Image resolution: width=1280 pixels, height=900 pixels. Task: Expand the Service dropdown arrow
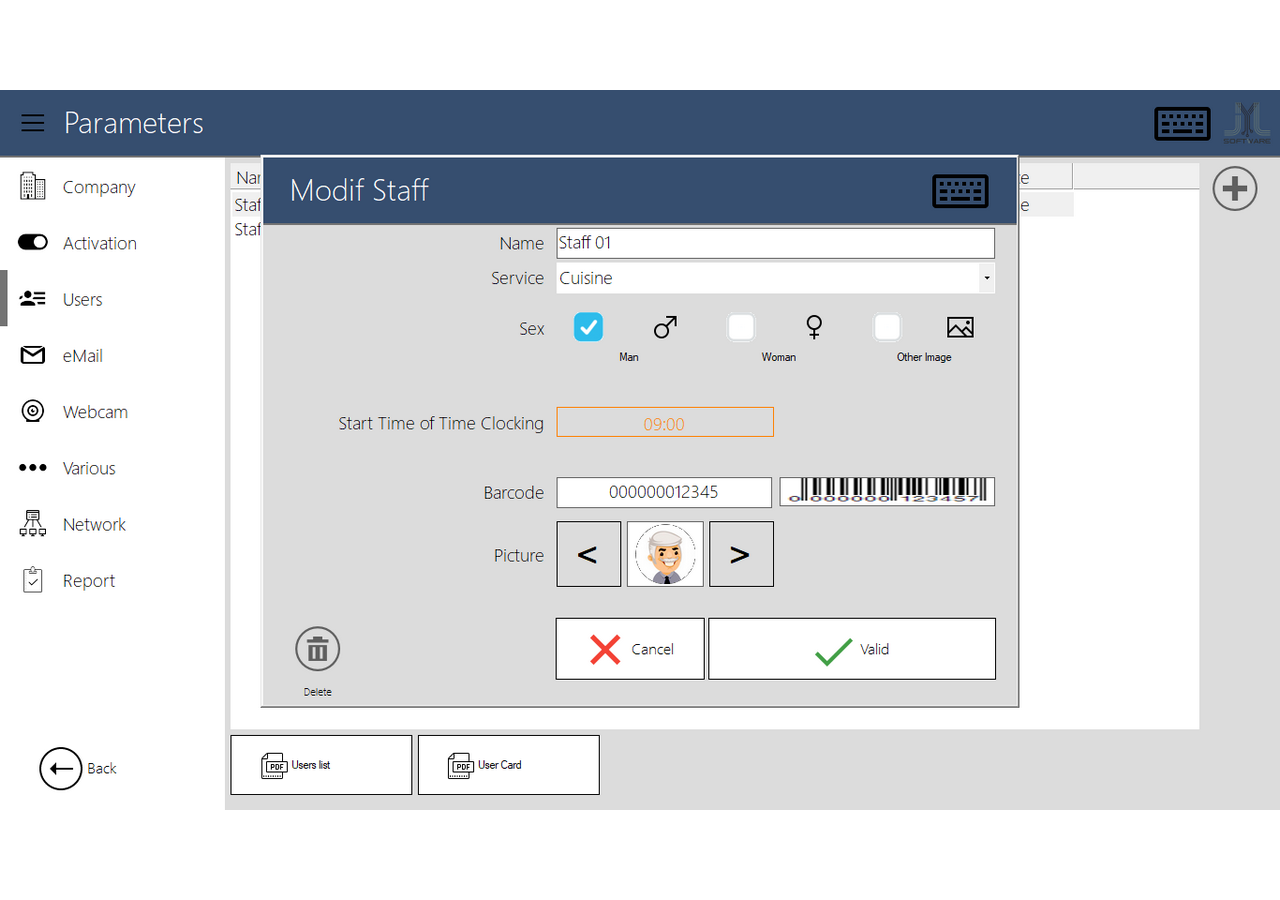tap(986, 278)
